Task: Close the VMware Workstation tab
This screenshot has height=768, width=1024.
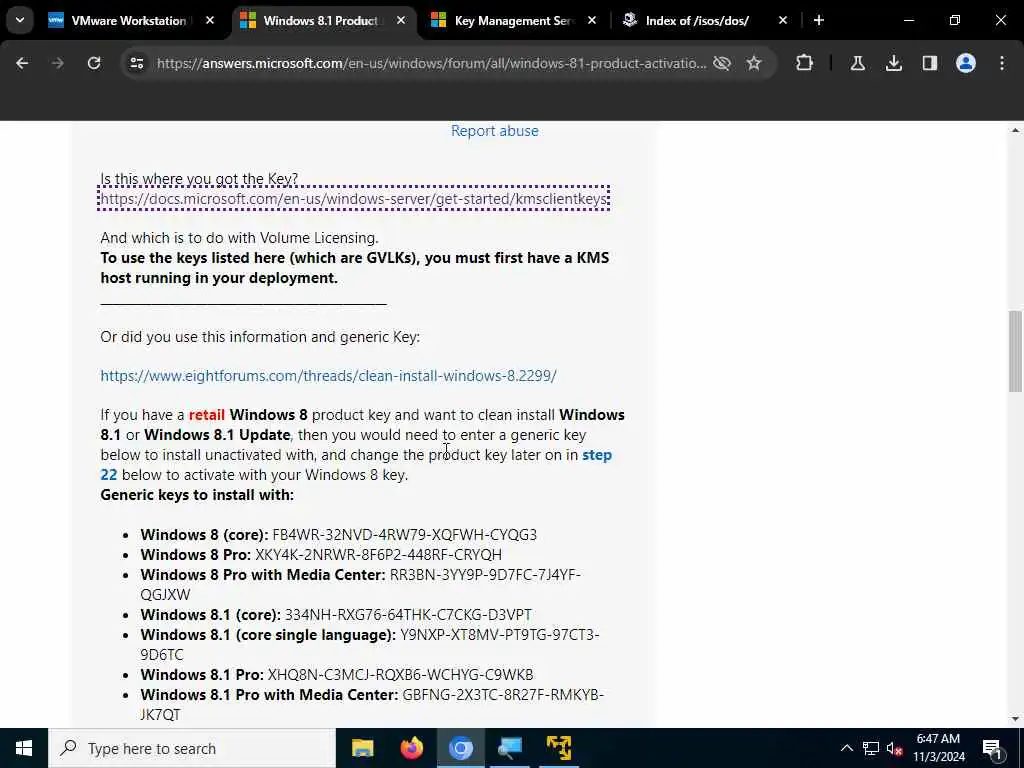Action: click(x=210, y=21)
